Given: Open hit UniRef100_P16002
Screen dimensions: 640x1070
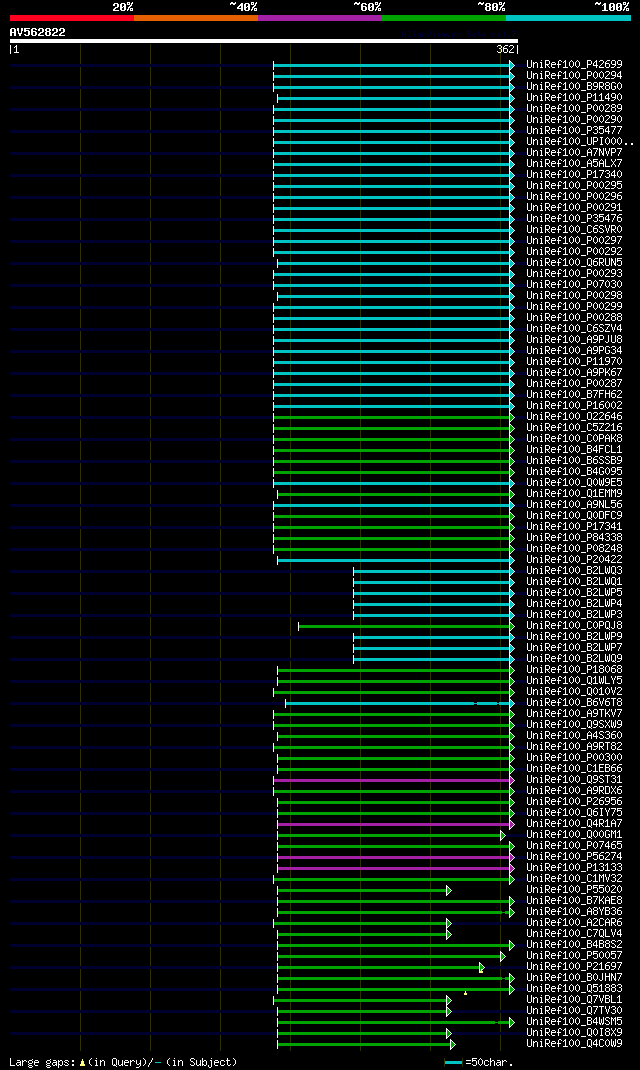Looking at the screenshot, I should point(574,405).
